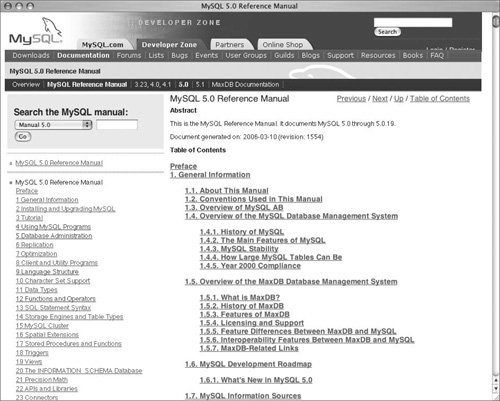Select Downloads in the navigation bar

coord(31,55)
